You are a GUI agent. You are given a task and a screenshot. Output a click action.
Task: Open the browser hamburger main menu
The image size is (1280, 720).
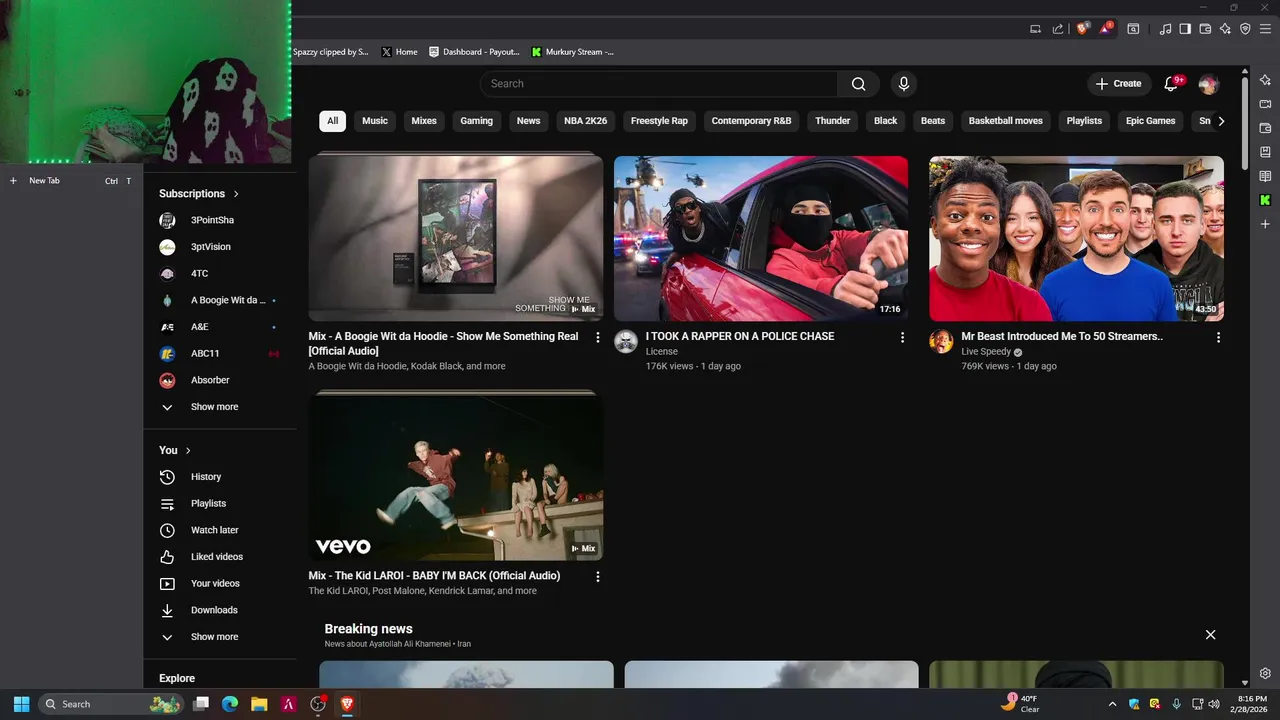click(1265, 29)
